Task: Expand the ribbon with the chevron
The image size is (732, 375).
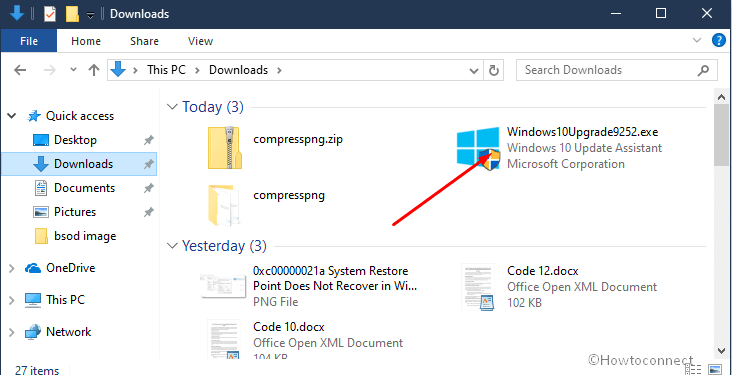Action: (x=697, y=40)
